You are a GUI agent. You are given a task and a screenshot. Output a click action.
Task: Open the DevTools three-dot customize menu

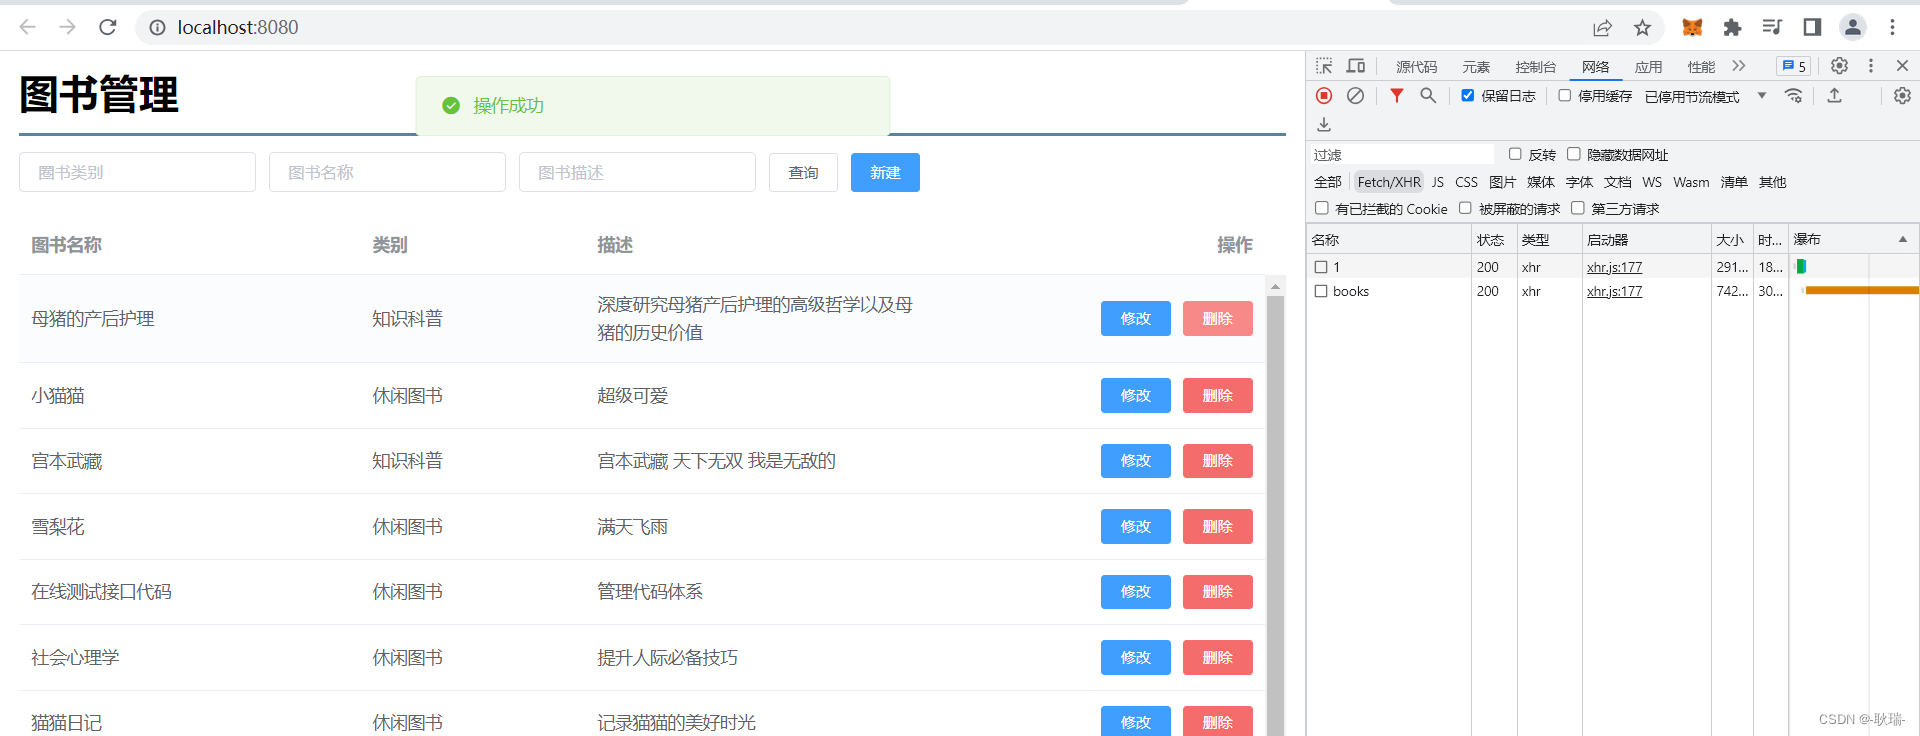[1871, 66]
